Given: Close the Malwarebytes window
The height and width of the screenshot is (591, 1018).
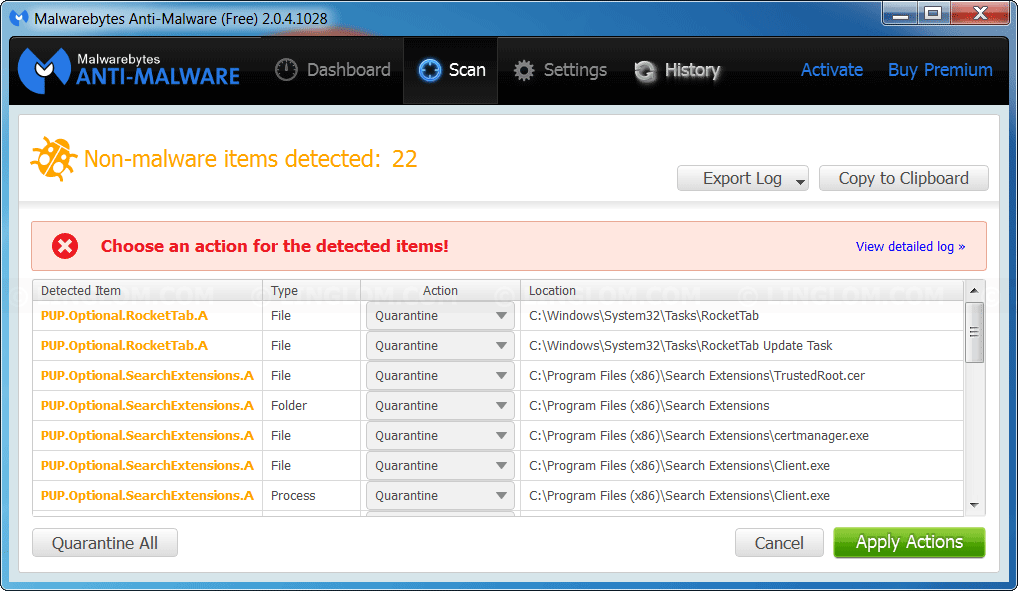Looking at the screenshot, I should coord(980,14).
